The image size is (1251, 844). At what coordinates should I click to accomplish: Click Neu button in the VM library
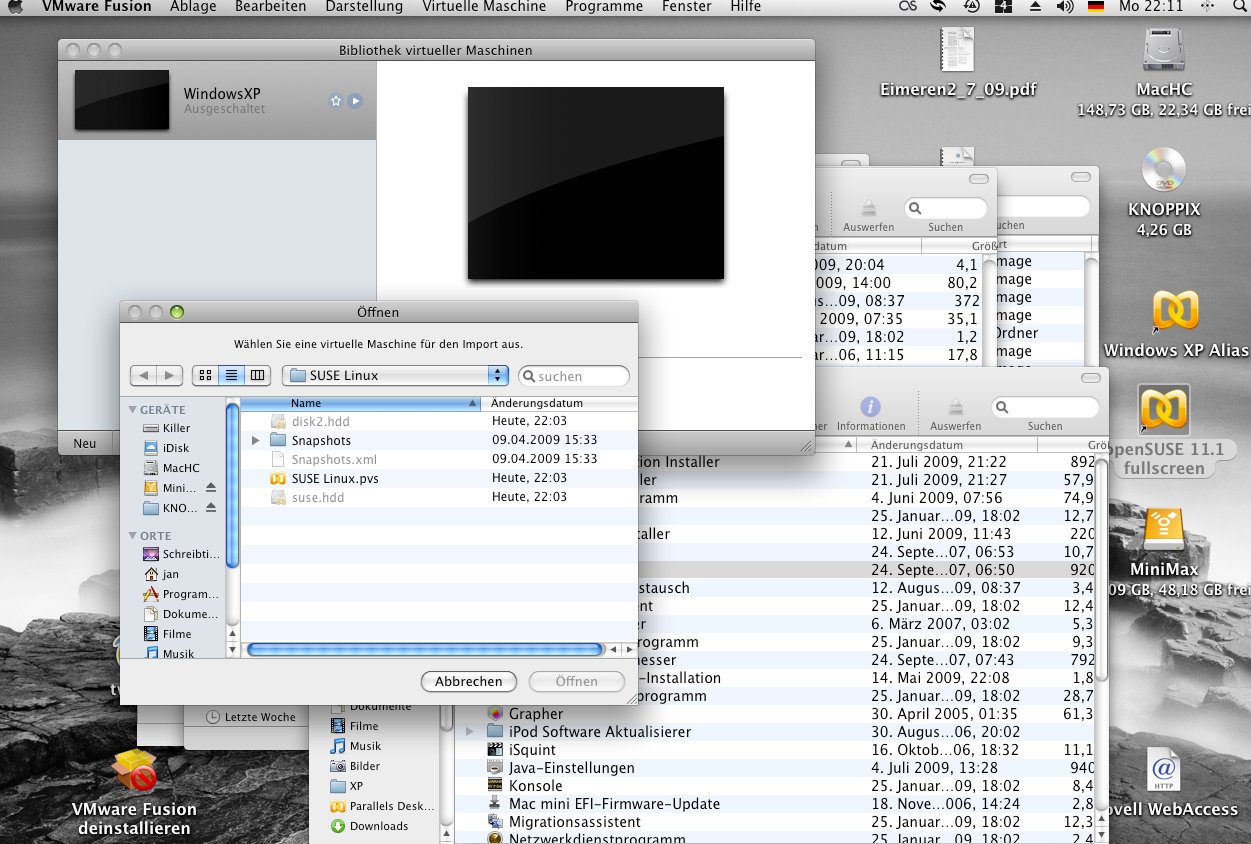pyautogui.click(x=85, y=444)
